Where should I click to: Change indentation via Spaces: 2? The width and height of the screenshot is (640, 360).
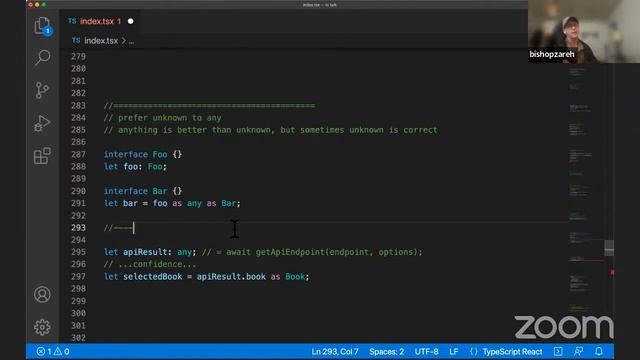pos(387,351)
